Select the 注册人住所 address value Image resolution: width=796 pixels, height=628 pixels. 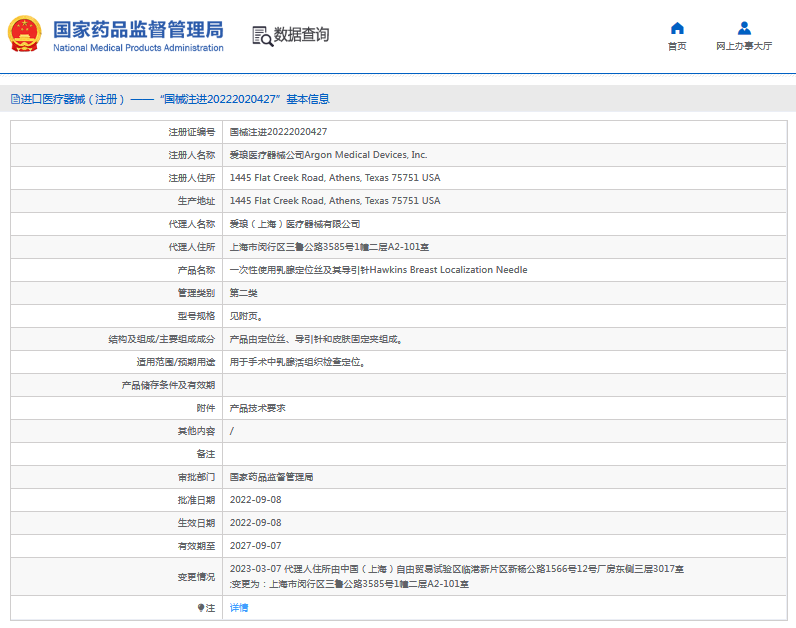(335, 178)
